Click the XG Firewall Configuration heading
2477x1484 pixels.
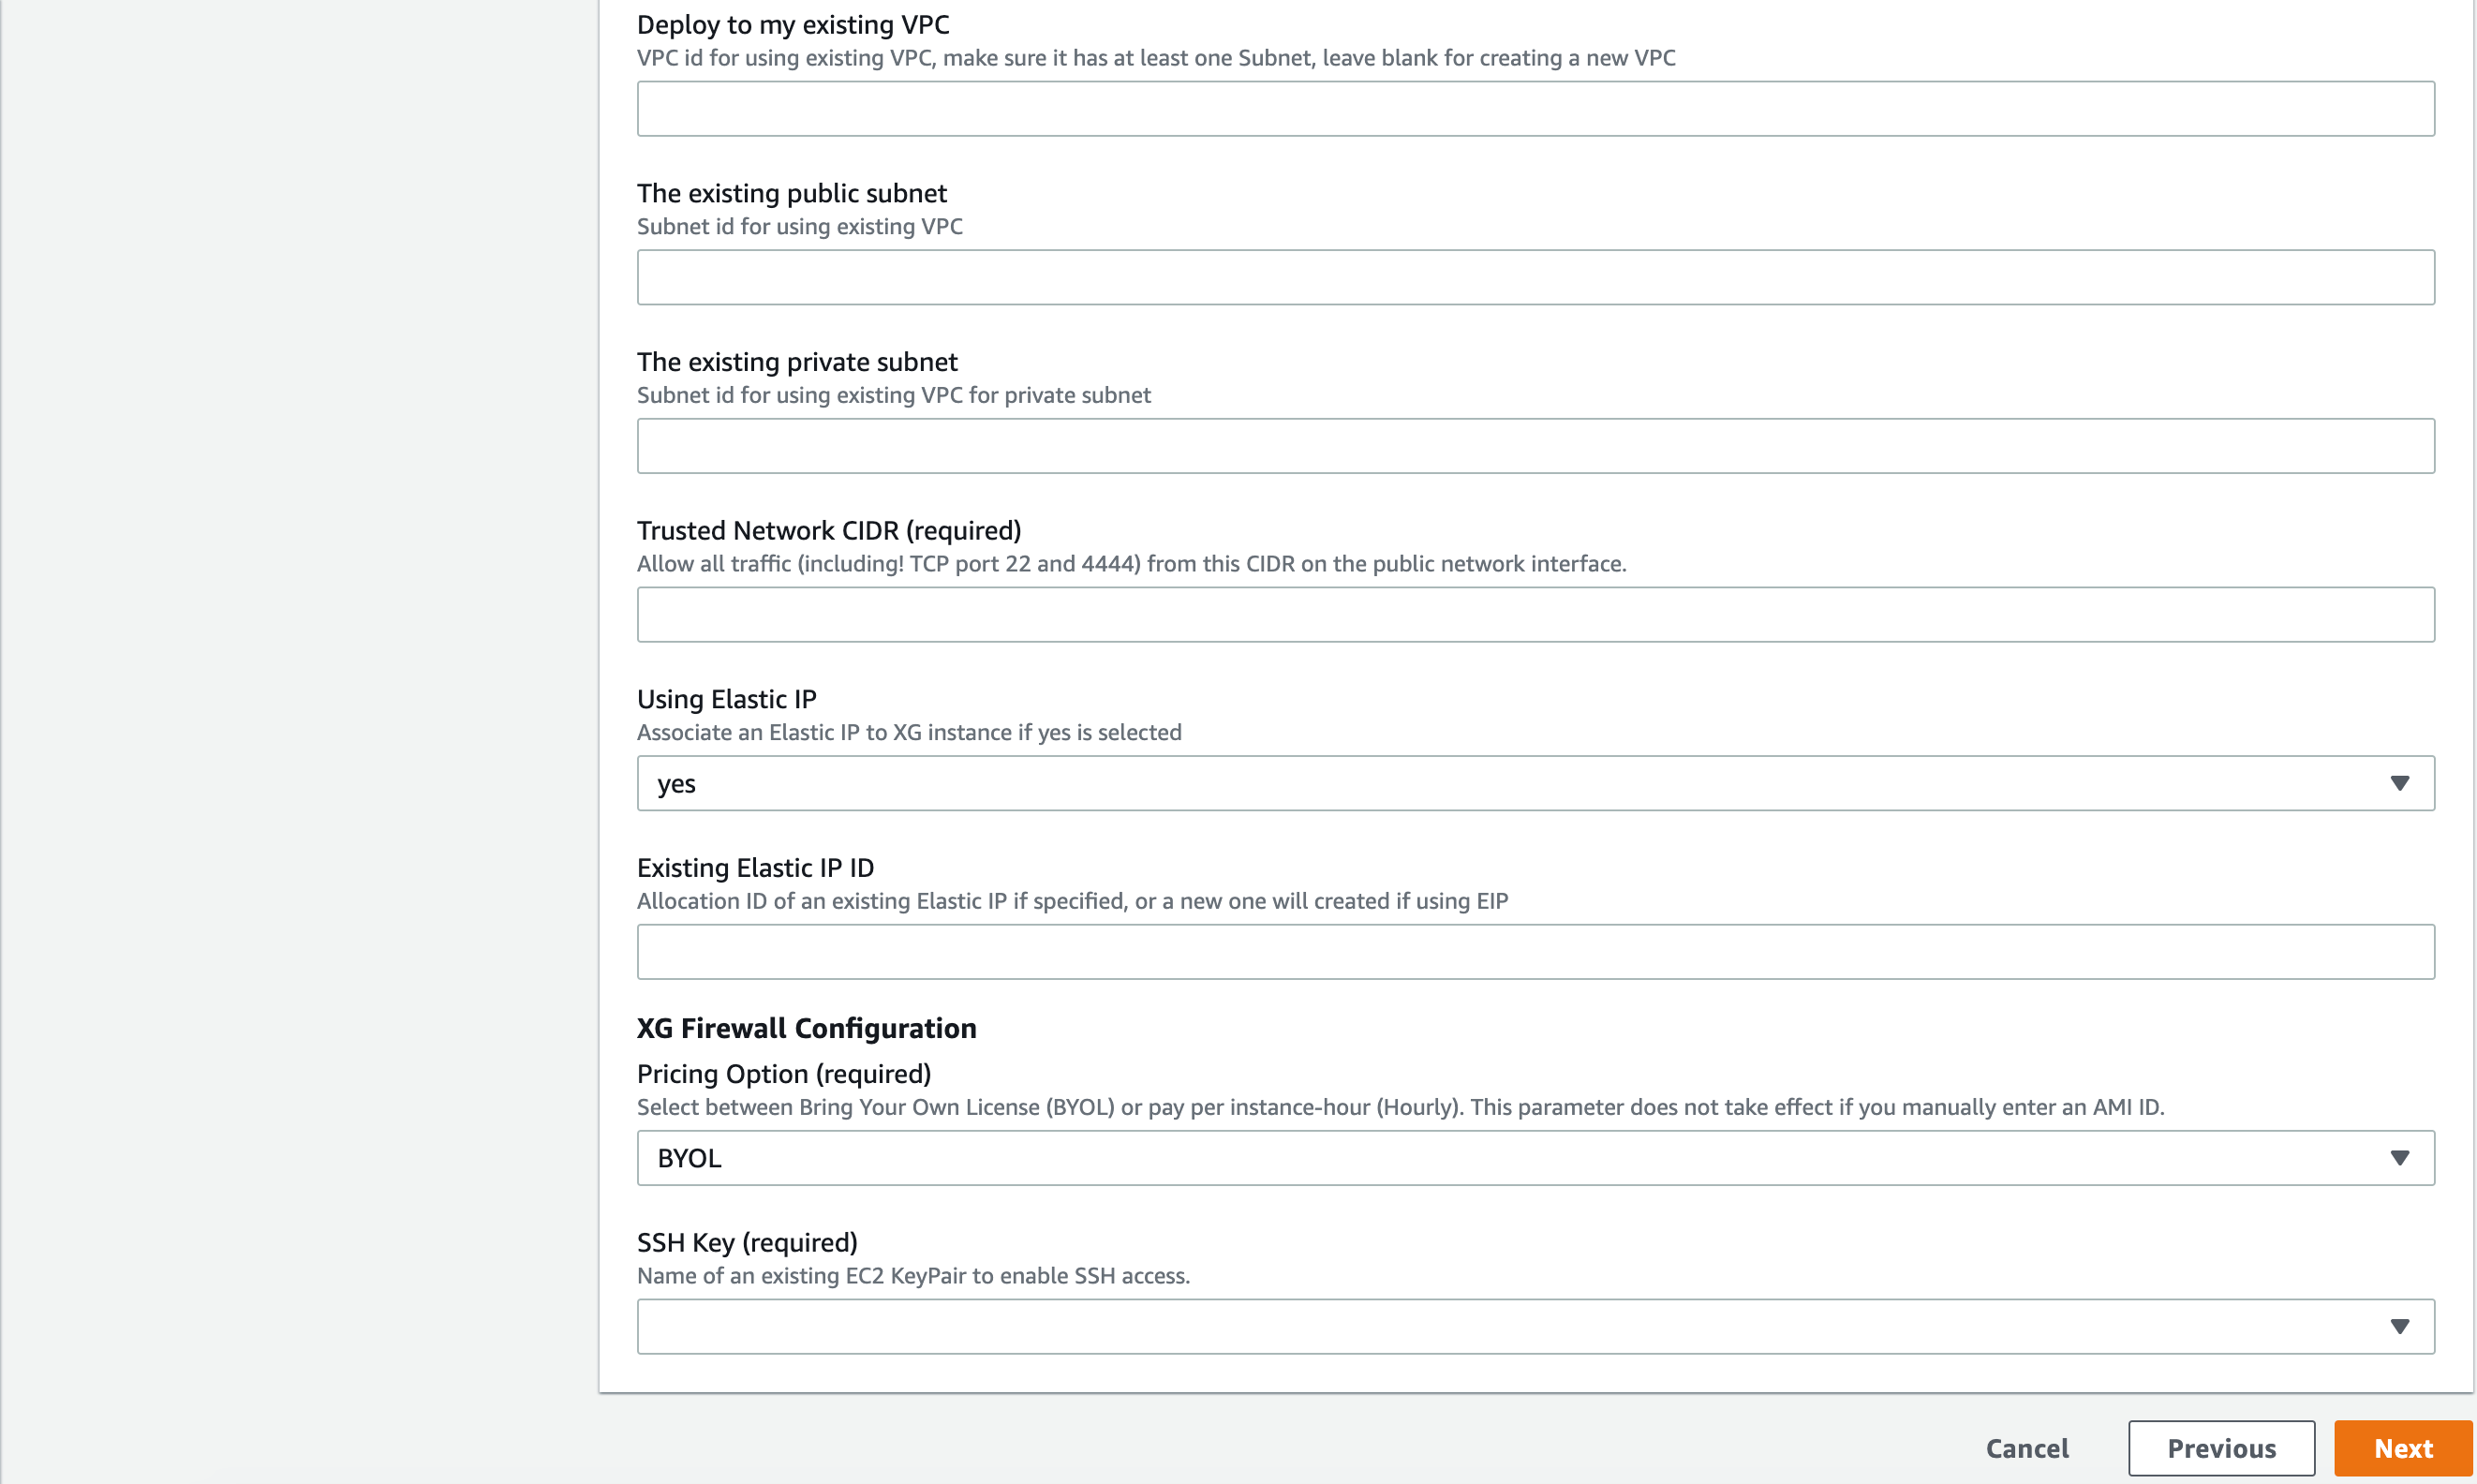pos(806,1028)
